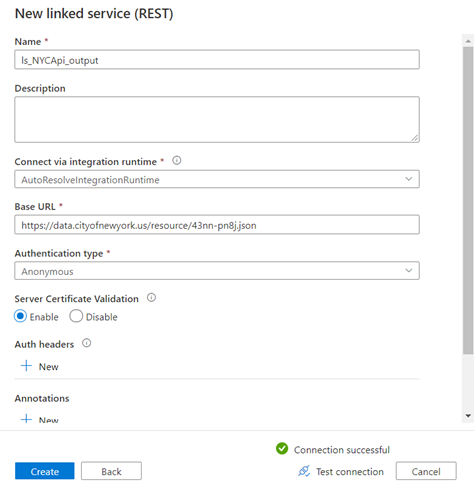475x486 pixels.
Task: Open Server Certificate Validation info tooltip
Action: tap(151, 298)
